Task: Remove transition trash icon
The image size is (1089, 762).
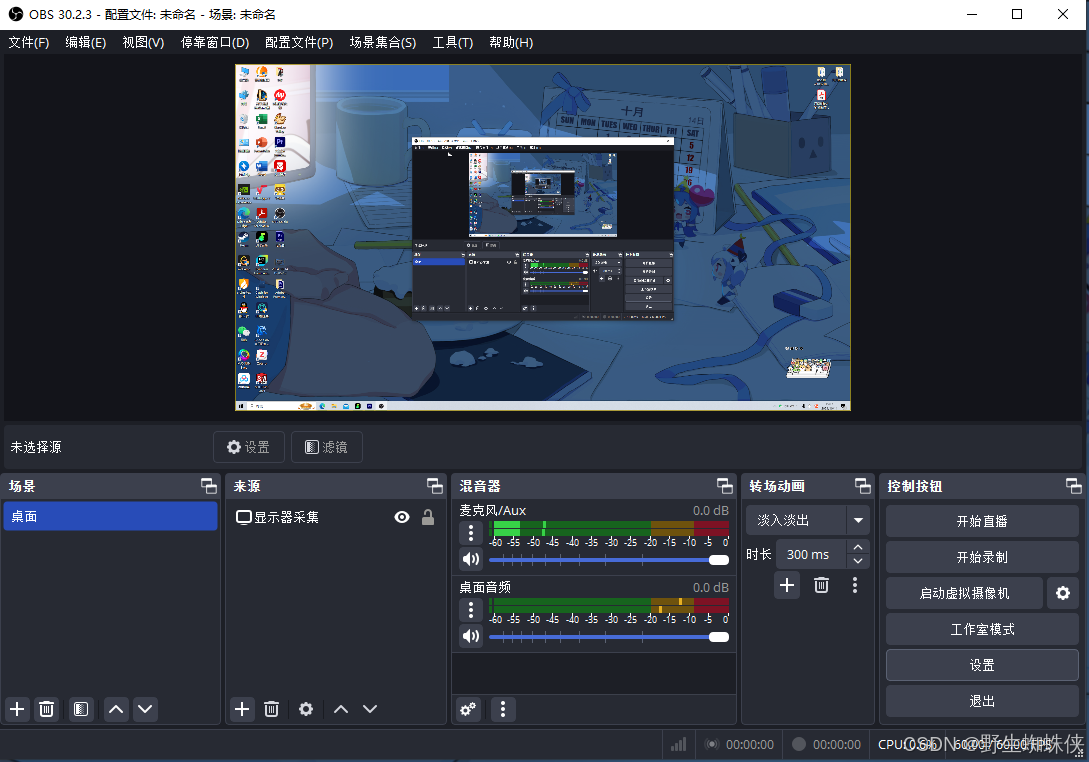Action: (821, 586)
